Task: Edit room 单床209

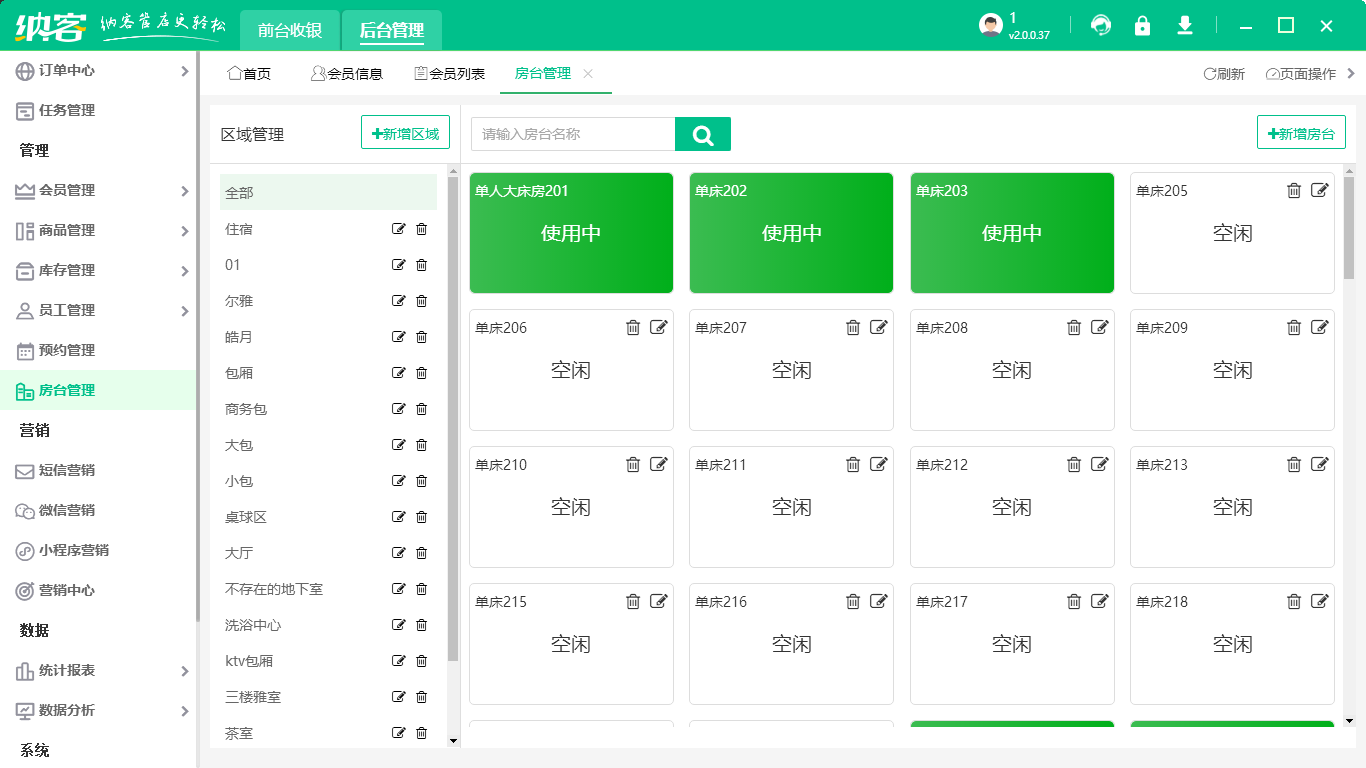Action: (x=1320, y=327)
